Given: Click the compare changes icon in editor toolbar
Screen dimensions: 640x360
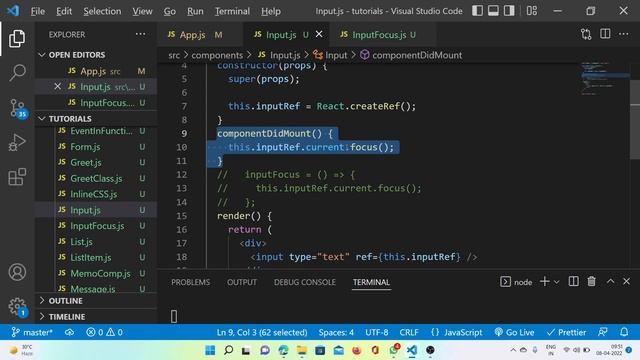Looking at the screenshot, I should 586,34.
